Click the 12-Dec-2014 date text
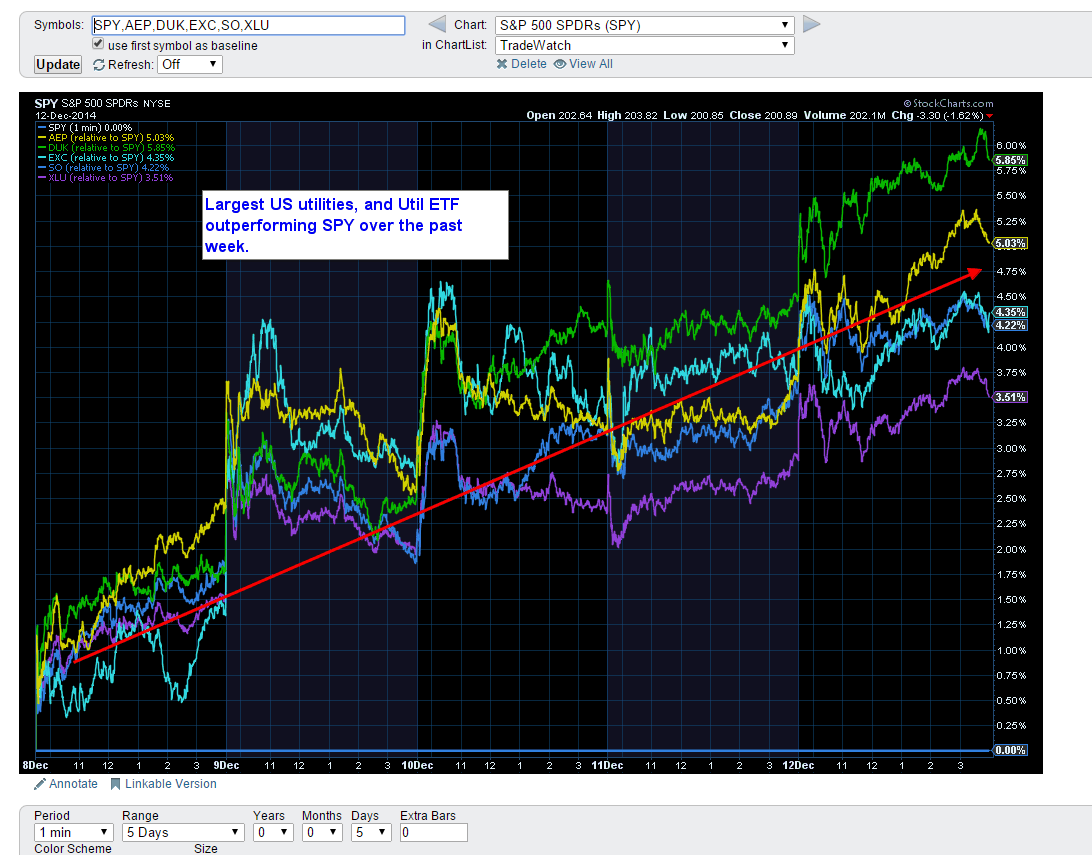The image size is (1092, 855). click(65, 116)
